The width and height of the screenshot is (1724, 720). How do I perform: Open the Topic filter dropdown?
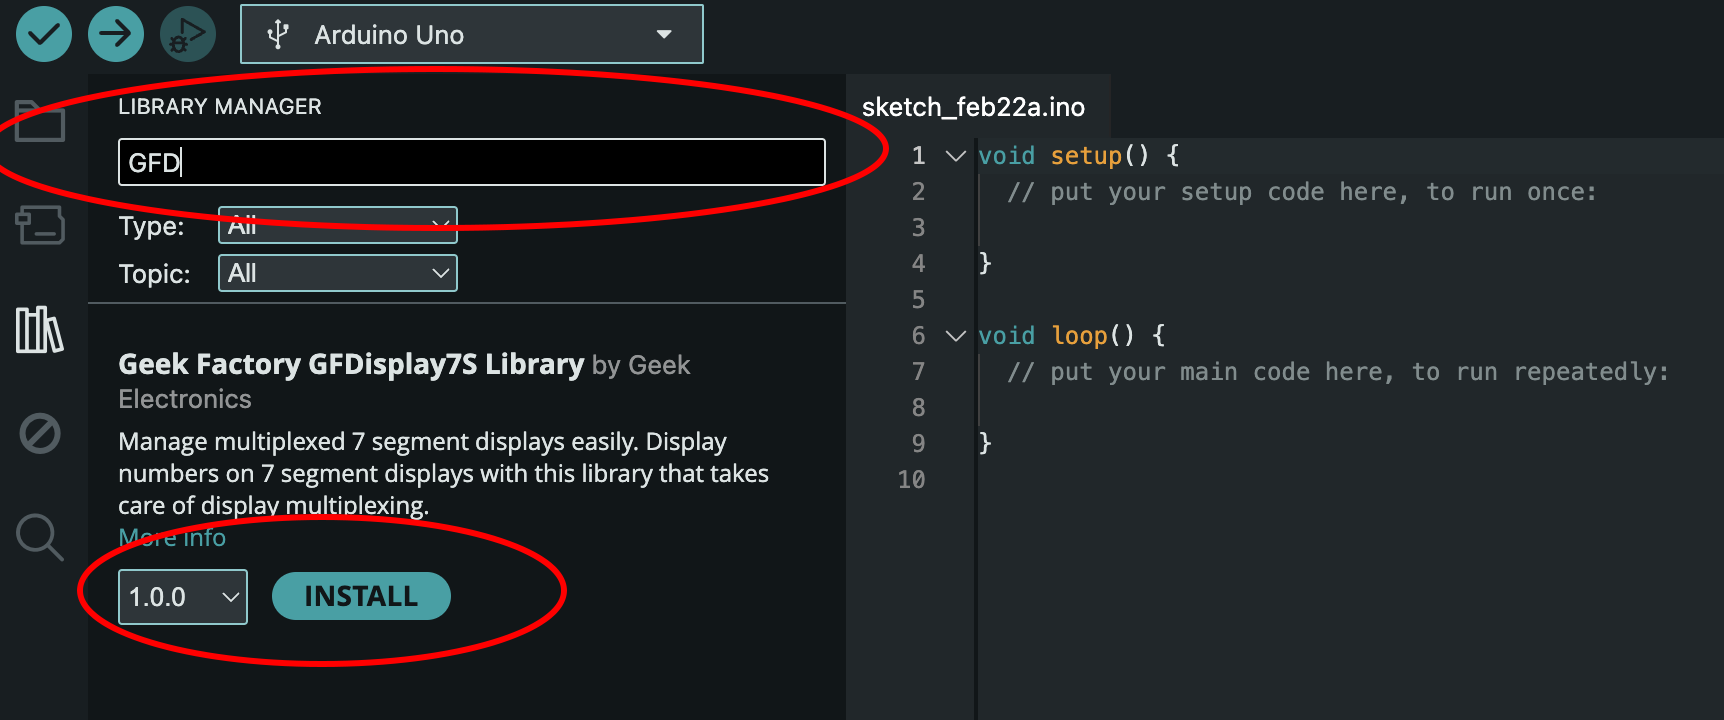(338, 273)
